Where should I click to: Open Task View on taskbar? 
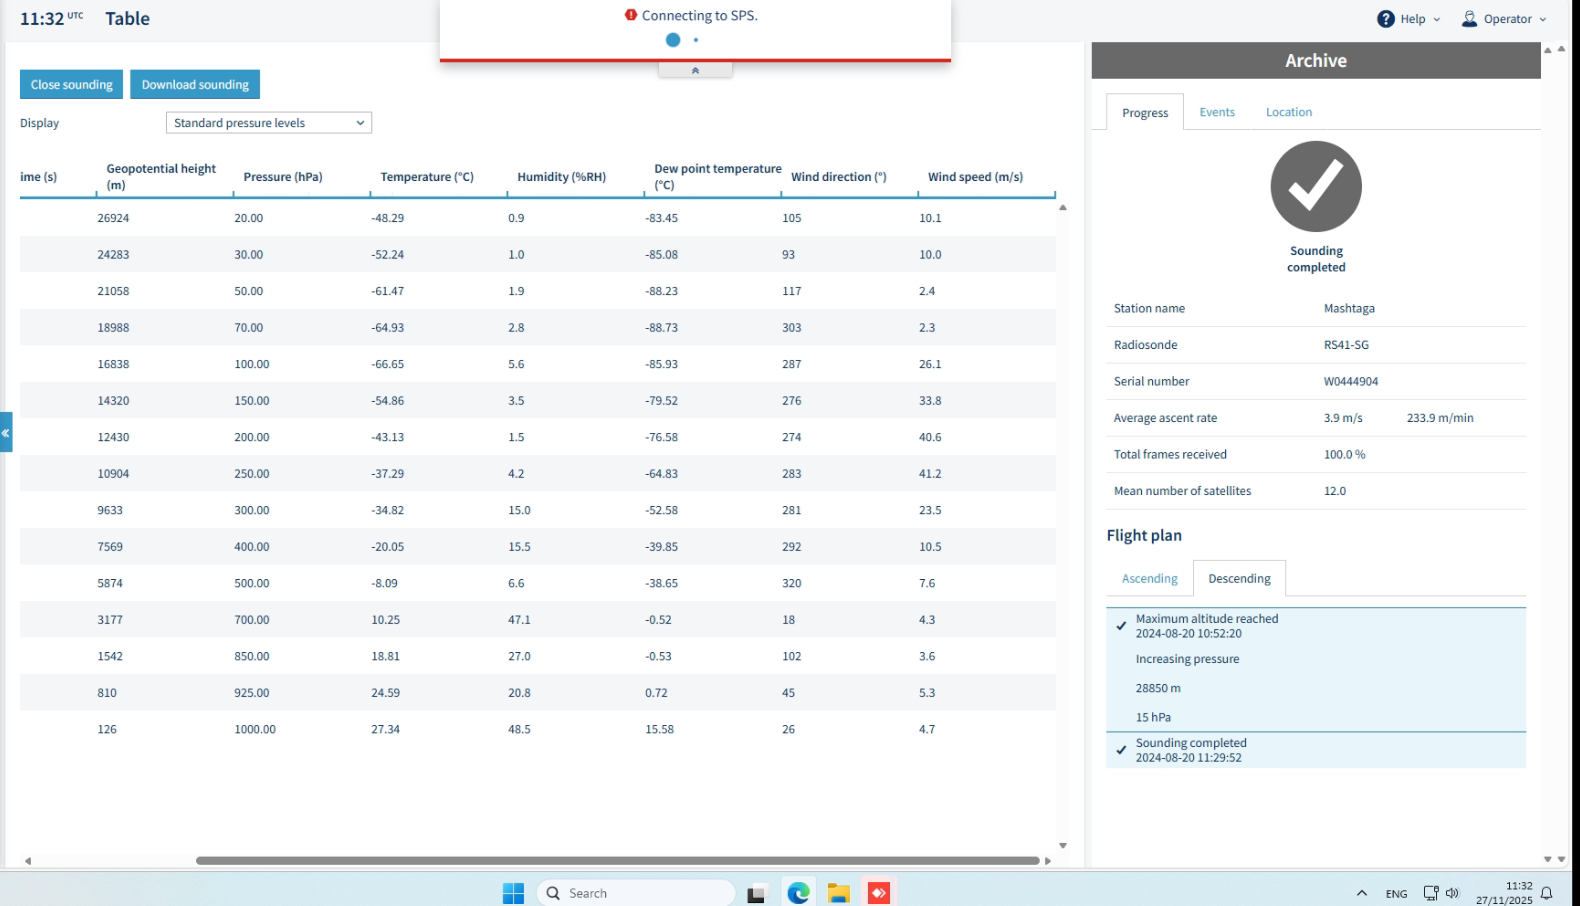(756, 893)
